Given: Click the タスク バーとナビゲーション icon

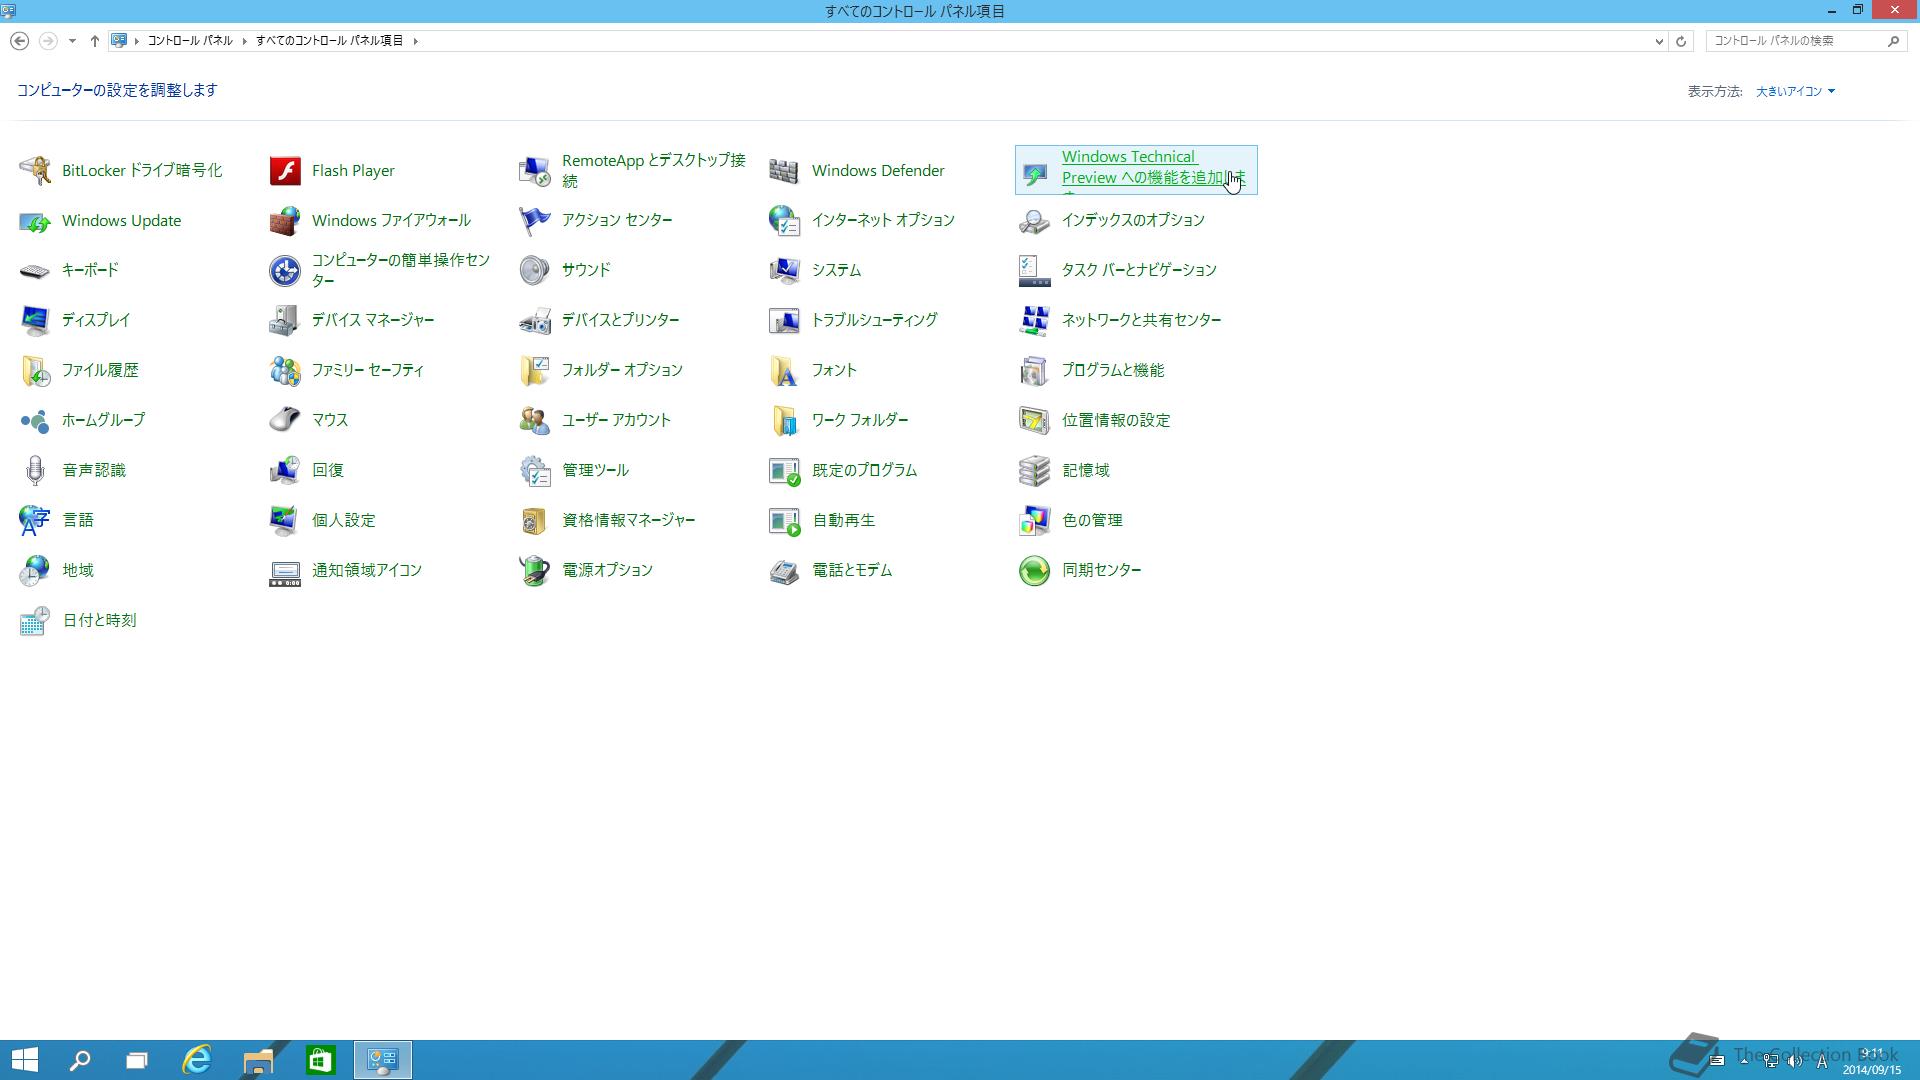Looking at the screenshot, I should [1035, 270].
